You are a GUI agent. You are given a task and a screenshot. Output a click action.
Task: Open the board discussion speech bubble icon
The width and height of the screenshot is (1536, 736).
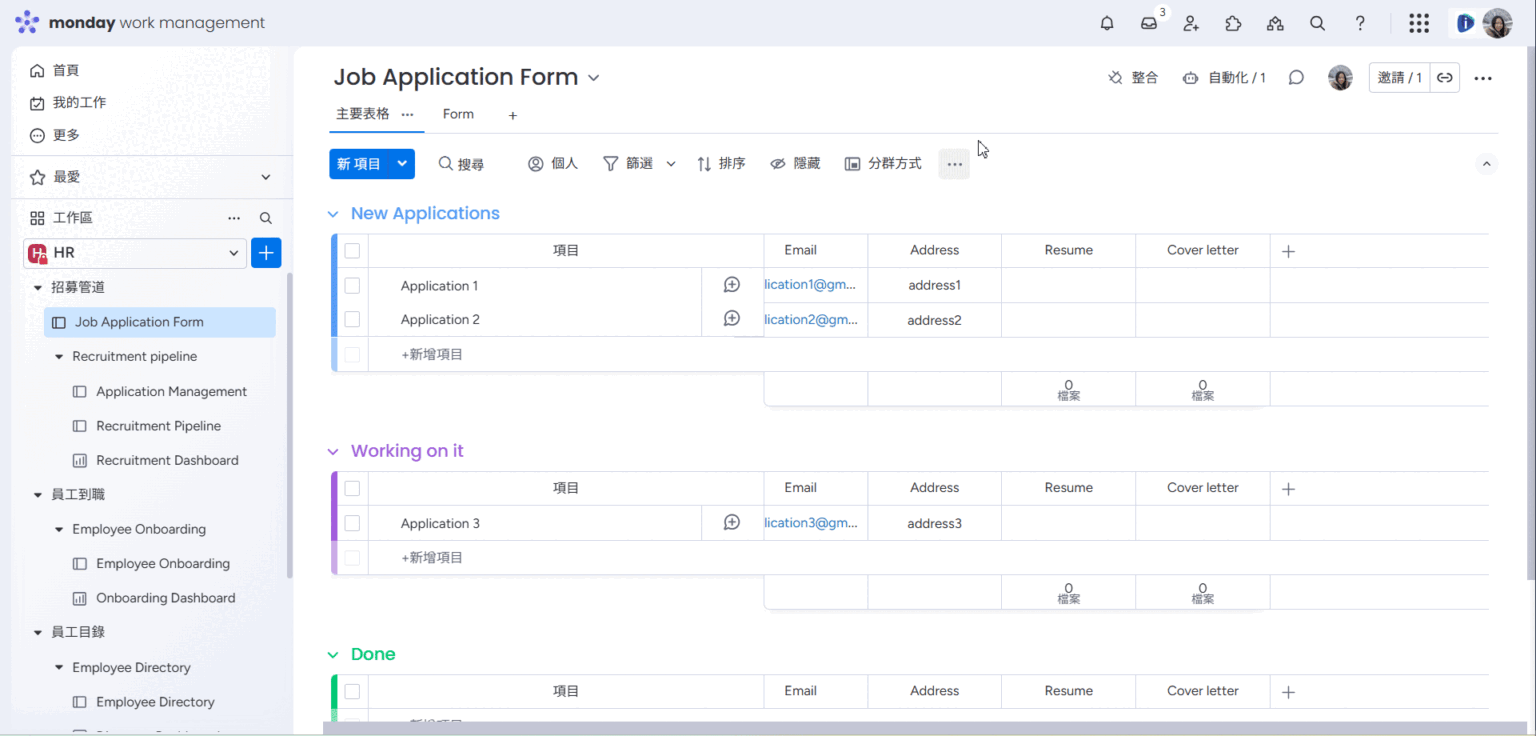(x=1296, y=78)
